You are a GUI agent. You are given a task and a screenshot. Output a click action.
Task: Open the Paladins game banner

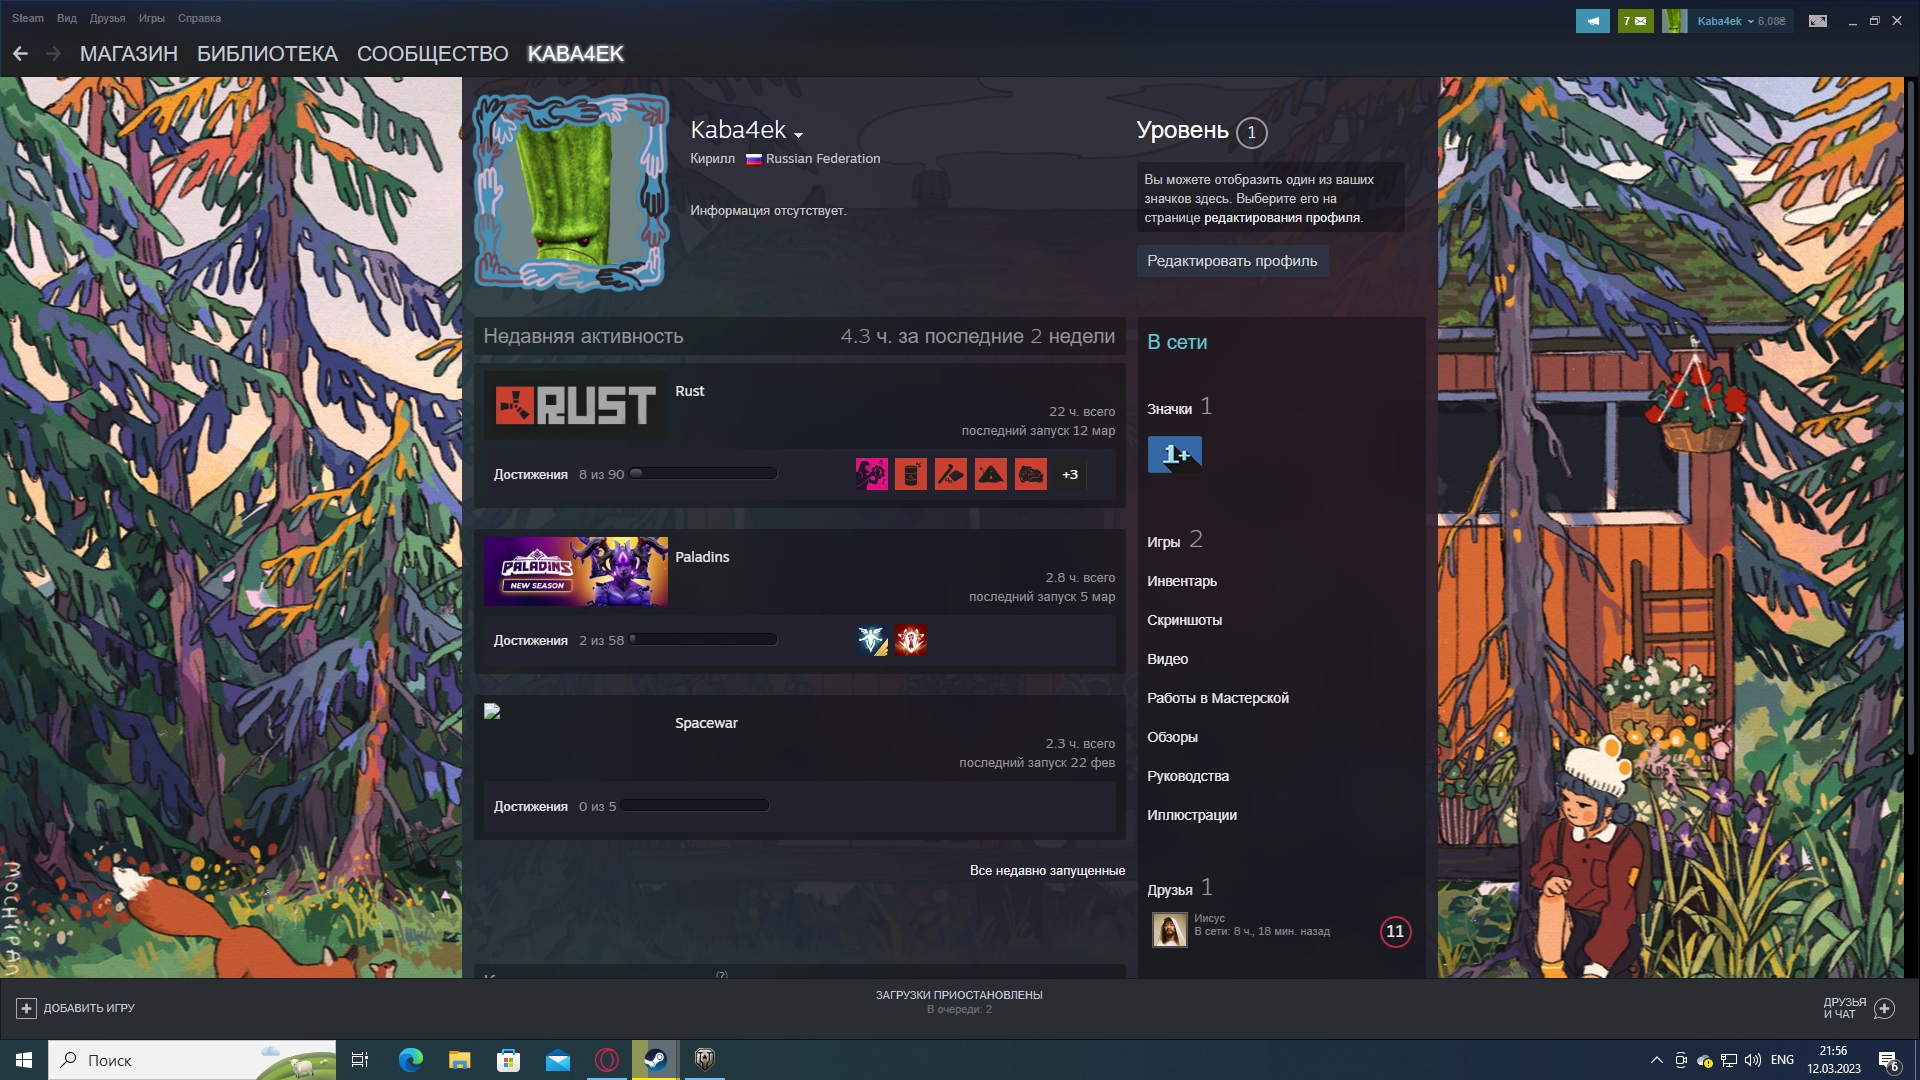point(576,571)
